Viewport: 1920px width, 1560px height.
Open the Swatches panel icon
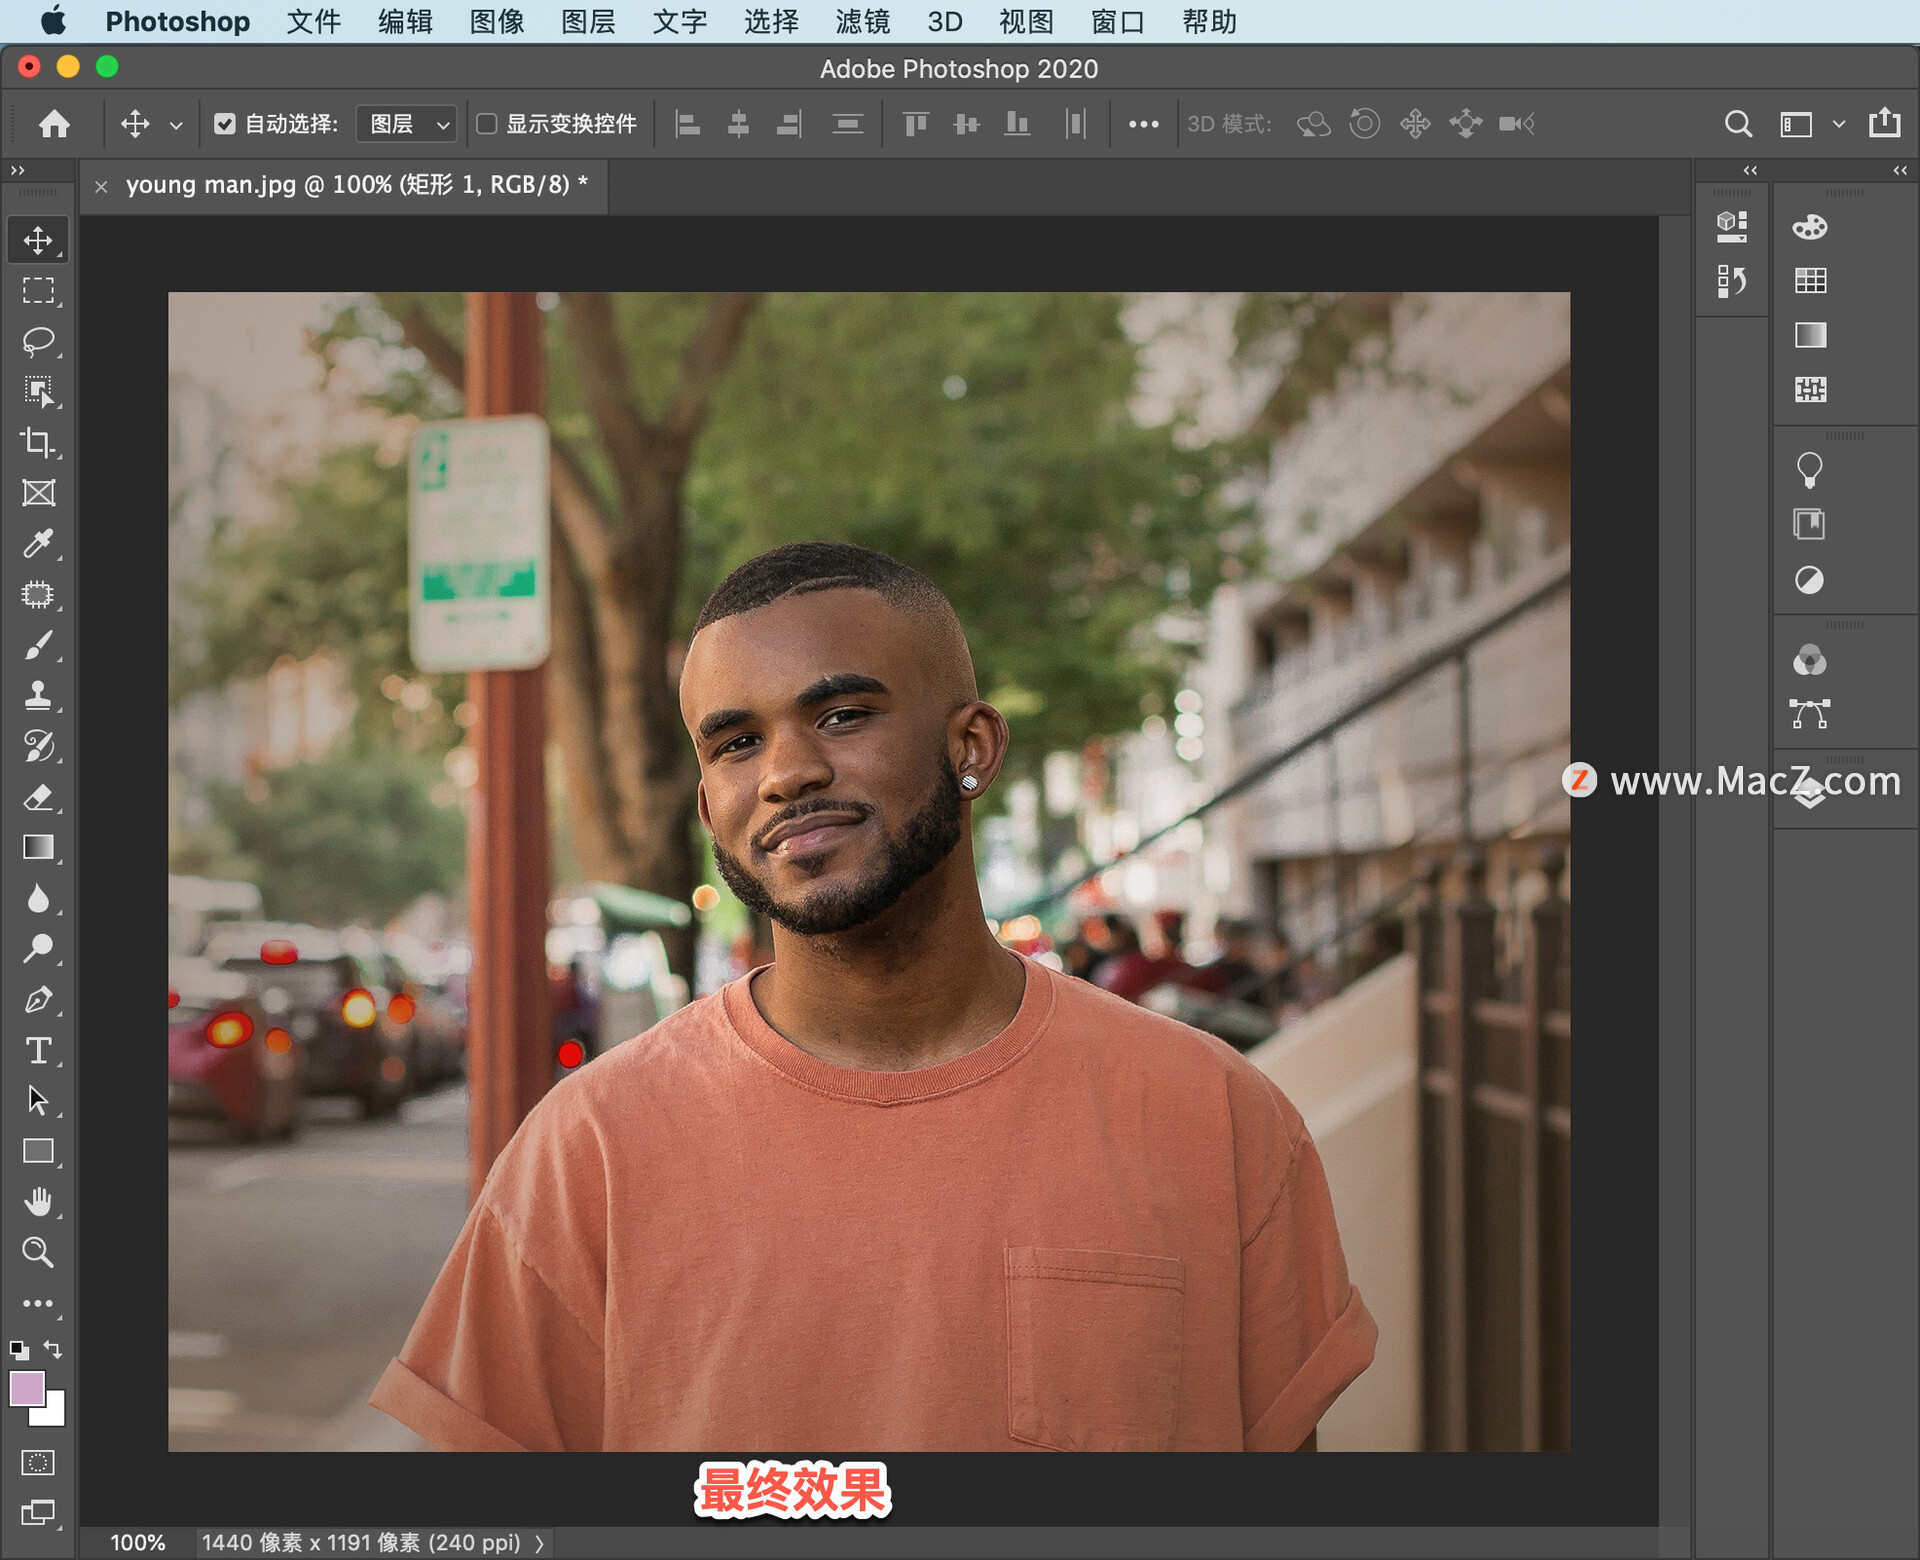click(x=1810, y=281)
